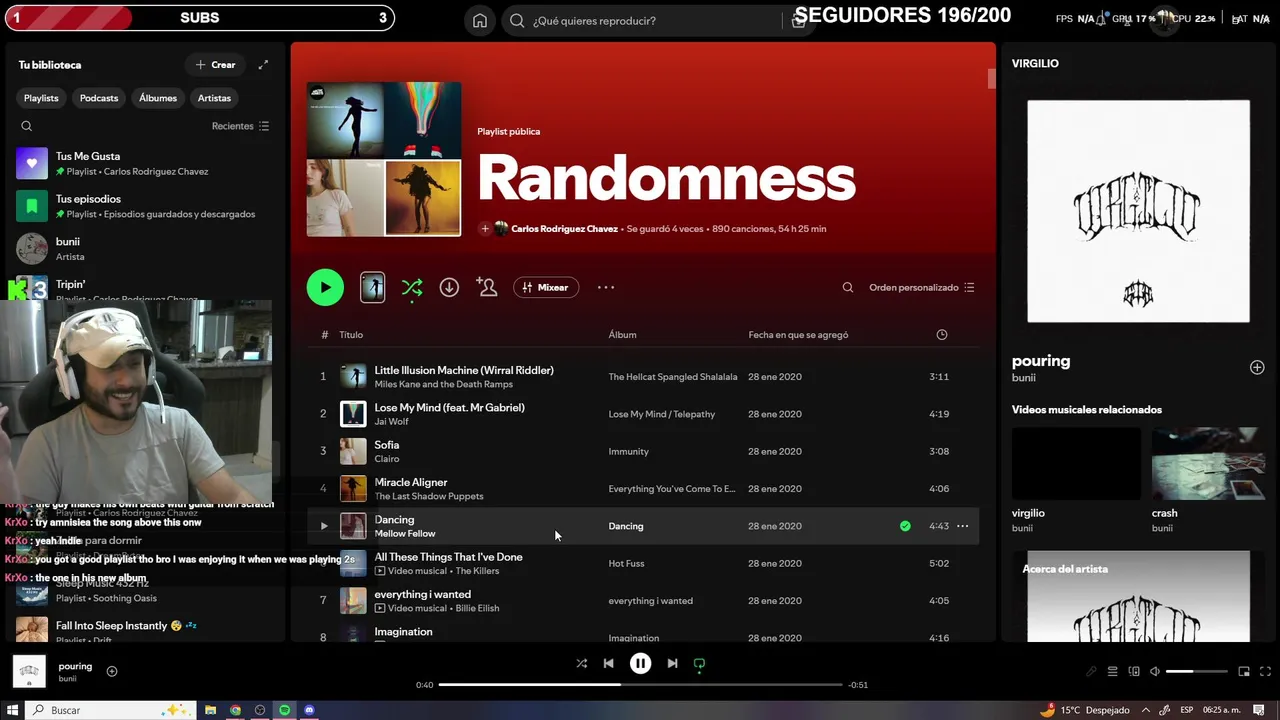Open playlist preview cover button beside play
The image size is (1280, 720).
[x=372, y=287]
